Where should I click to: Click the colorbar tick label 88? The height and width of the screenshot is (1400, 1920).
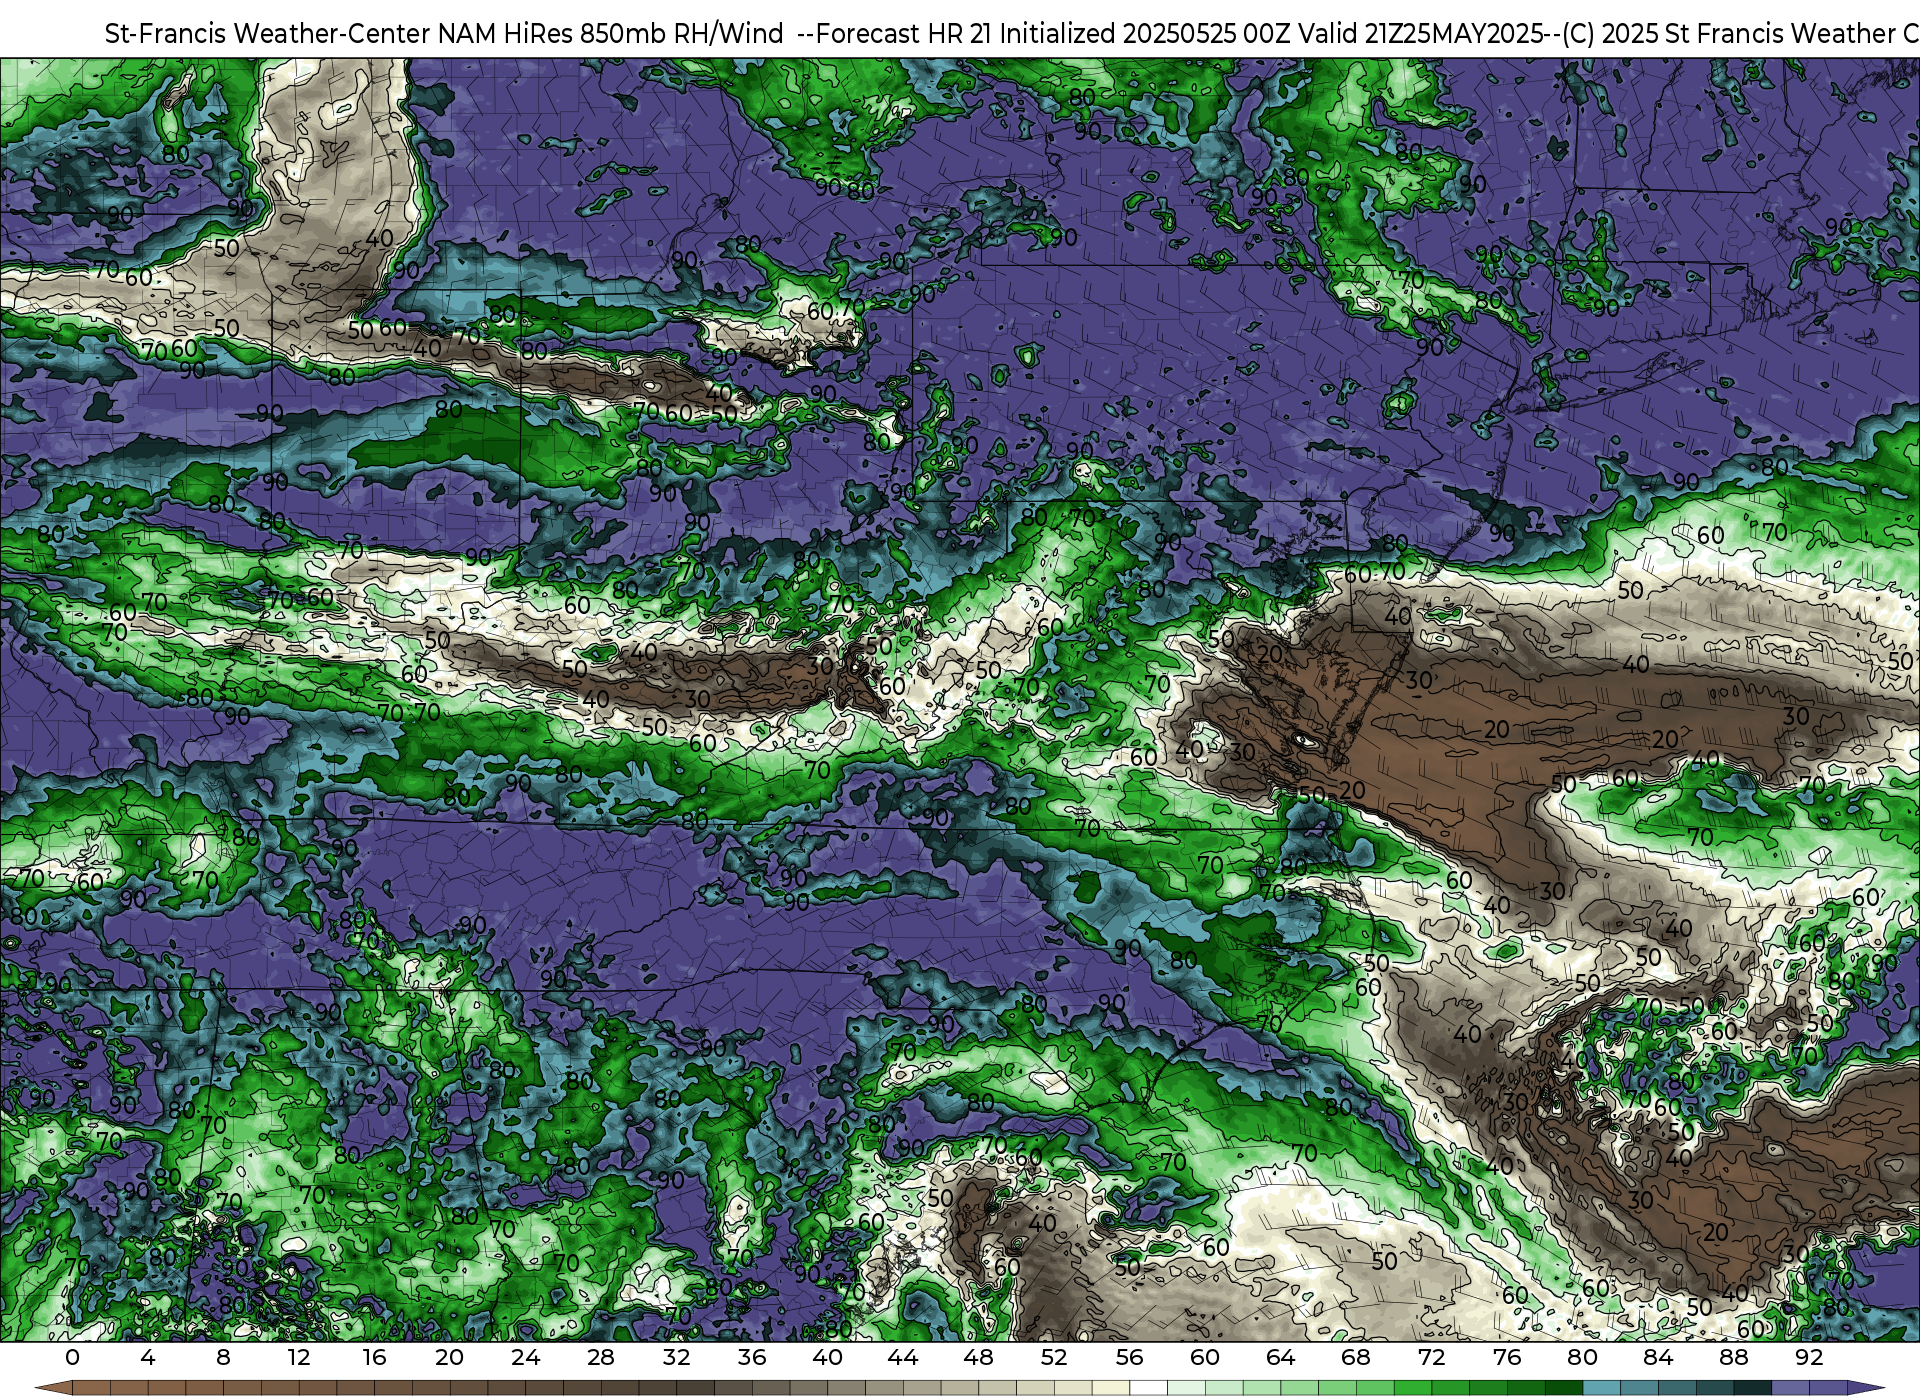click(x=1734, y=1357)
